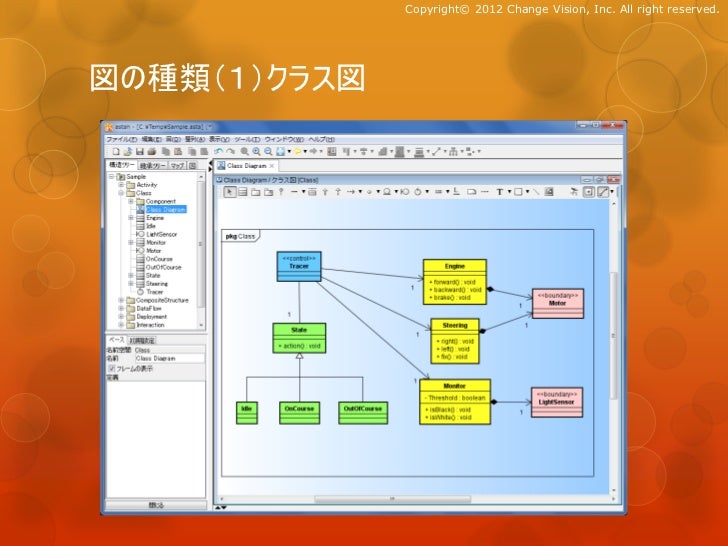728x546 pixels.
Task: Select the Package tool in diagram toolbar
Action: pos(255,192)
